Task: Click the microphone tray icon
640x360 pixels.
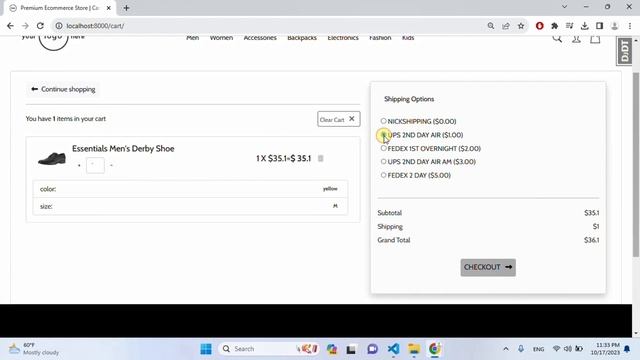Action: tap(521, 349)
